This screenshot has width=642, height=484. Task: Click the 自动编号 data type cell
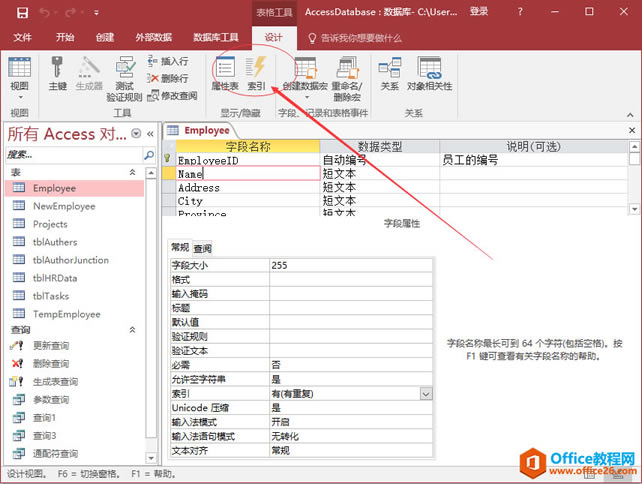[x=379, y=160]
